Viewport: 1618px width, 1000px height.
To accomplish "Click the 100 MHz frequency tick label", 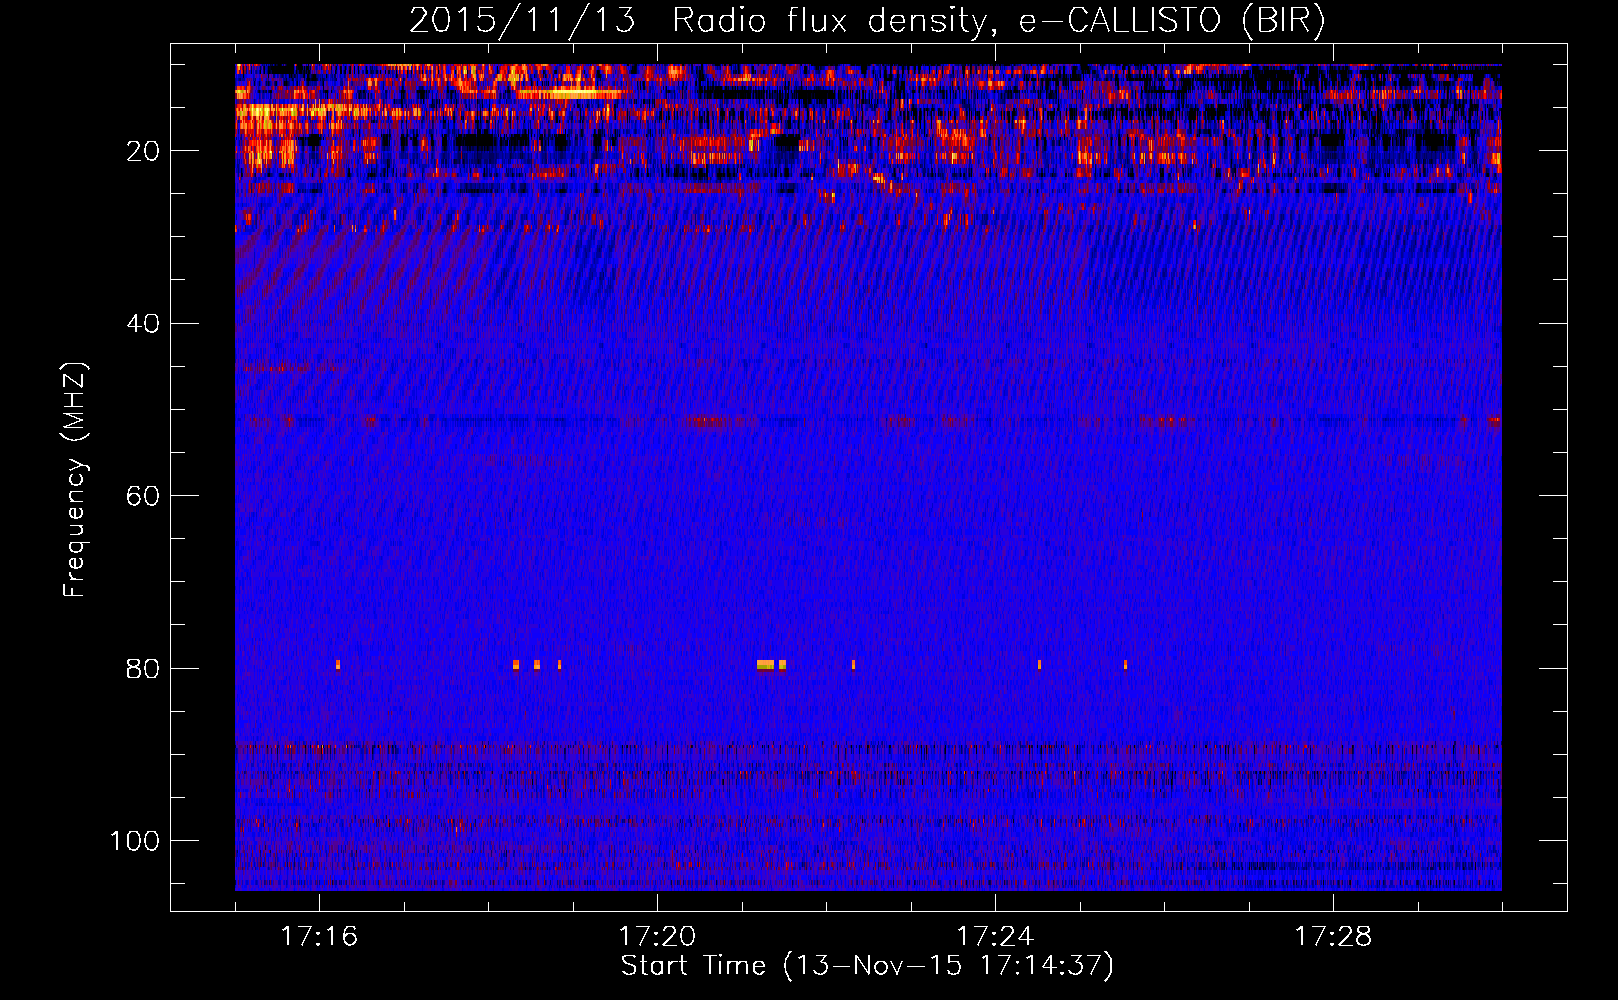I will click(135, 841).
